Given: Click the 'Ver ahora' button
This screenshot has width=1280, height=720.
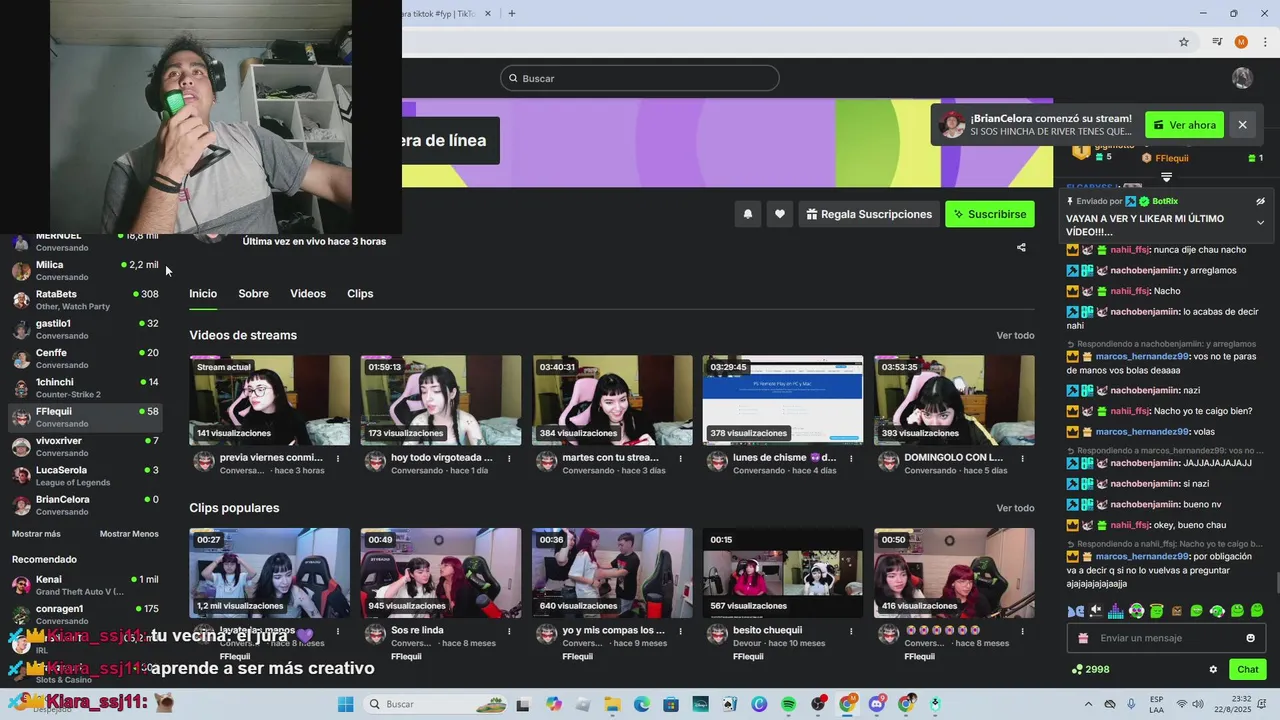Looking at the screenshot, I should click(x=1184, y=125).
